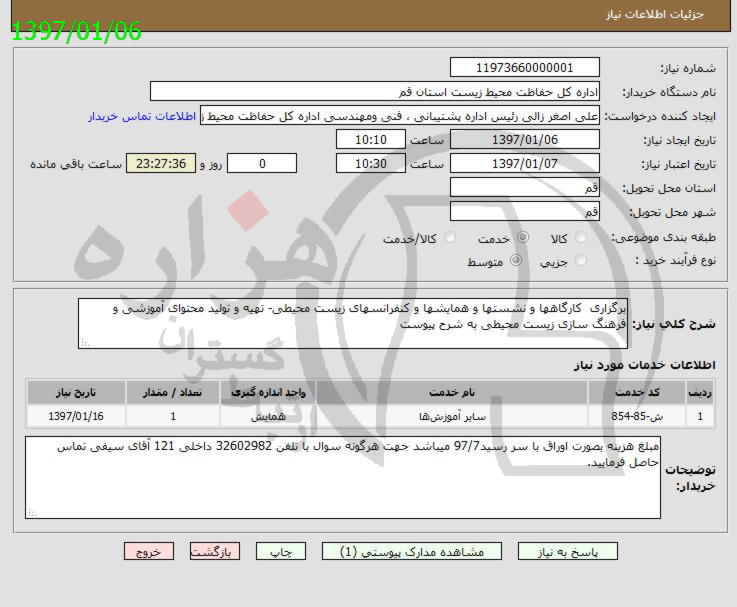Click service name cell سایر آموزش‌ها
Screen dimensions: 737x607
(x=452, y=417)
